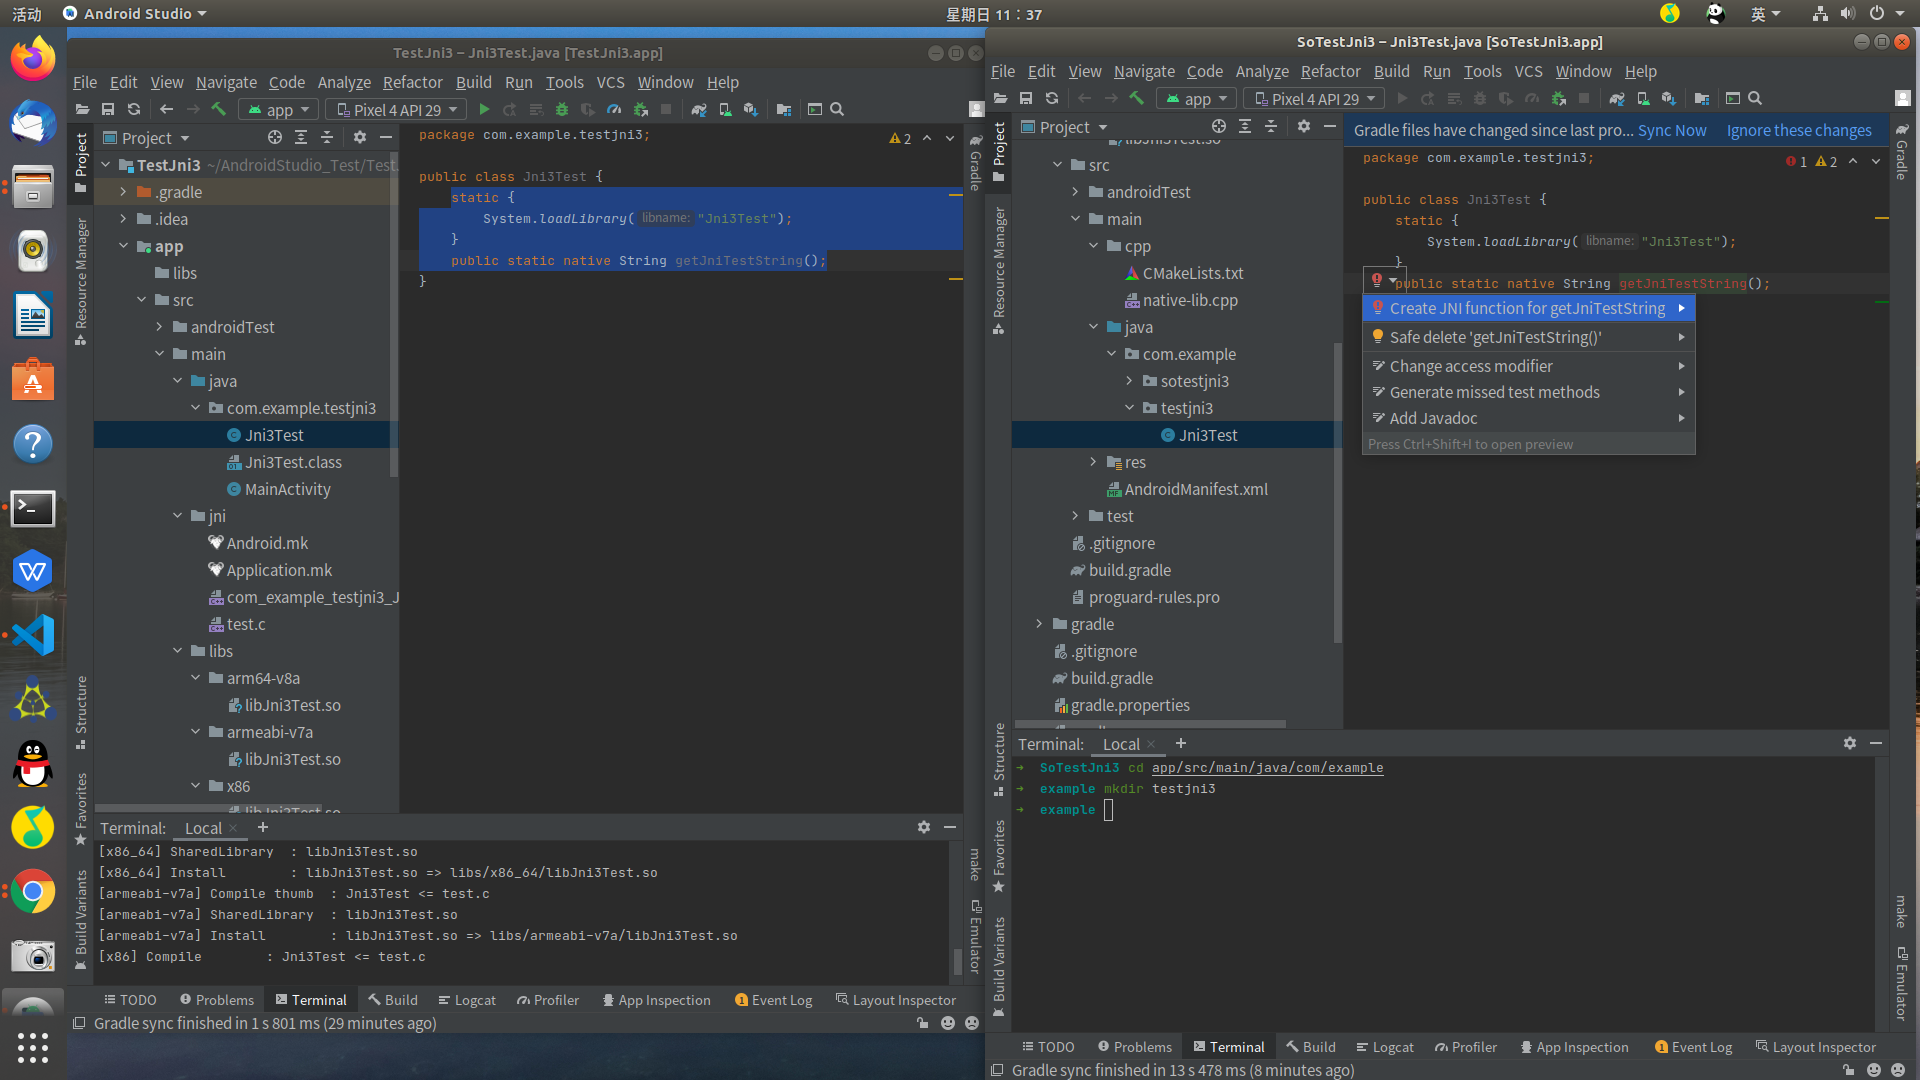This screenshot has height=1080, width=1920.
Task: Open Problems tool window in SoTestJni3
Action: click(x=1134, y=1047)
